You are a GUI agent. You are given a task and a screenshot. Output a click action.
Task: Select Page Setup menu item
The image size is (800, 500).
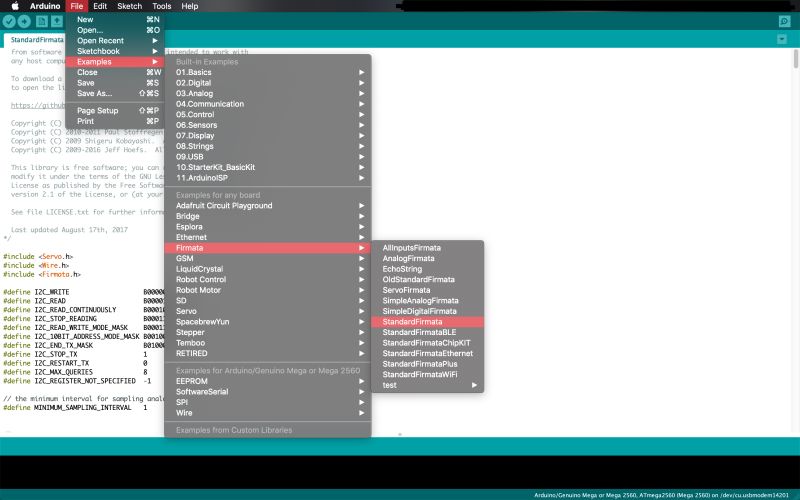[x=115, y=111]
